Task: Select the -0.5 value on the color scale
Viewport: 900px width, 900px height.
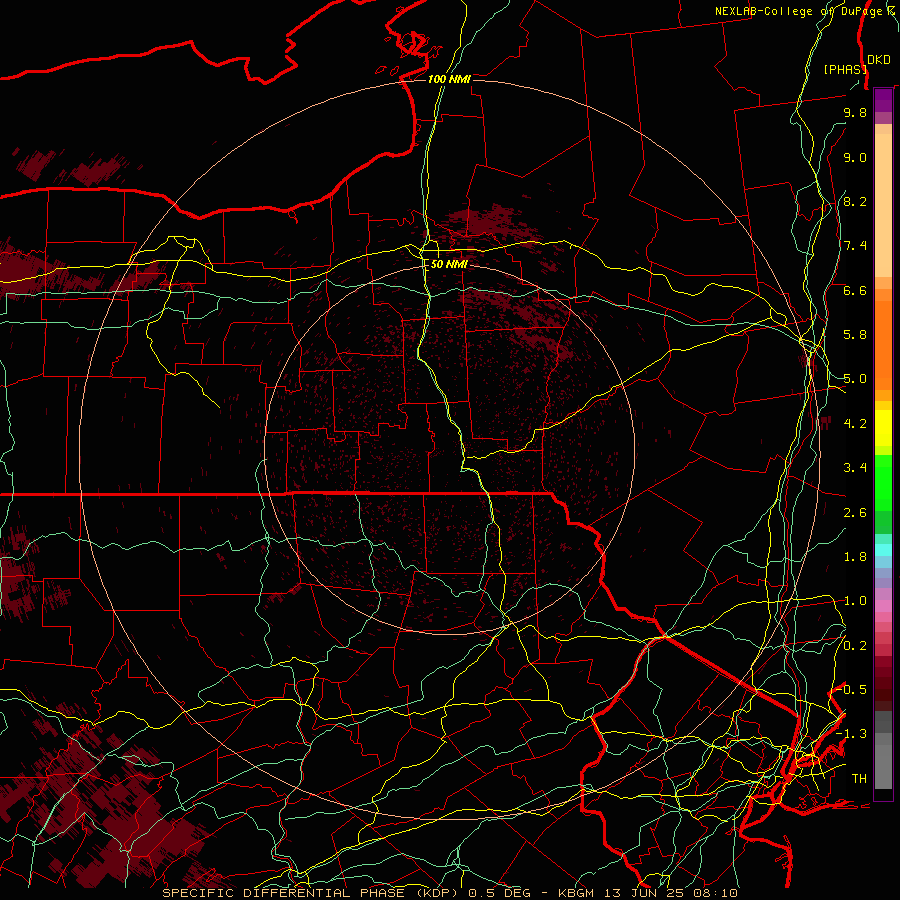Action: click(x=852, y=689)
